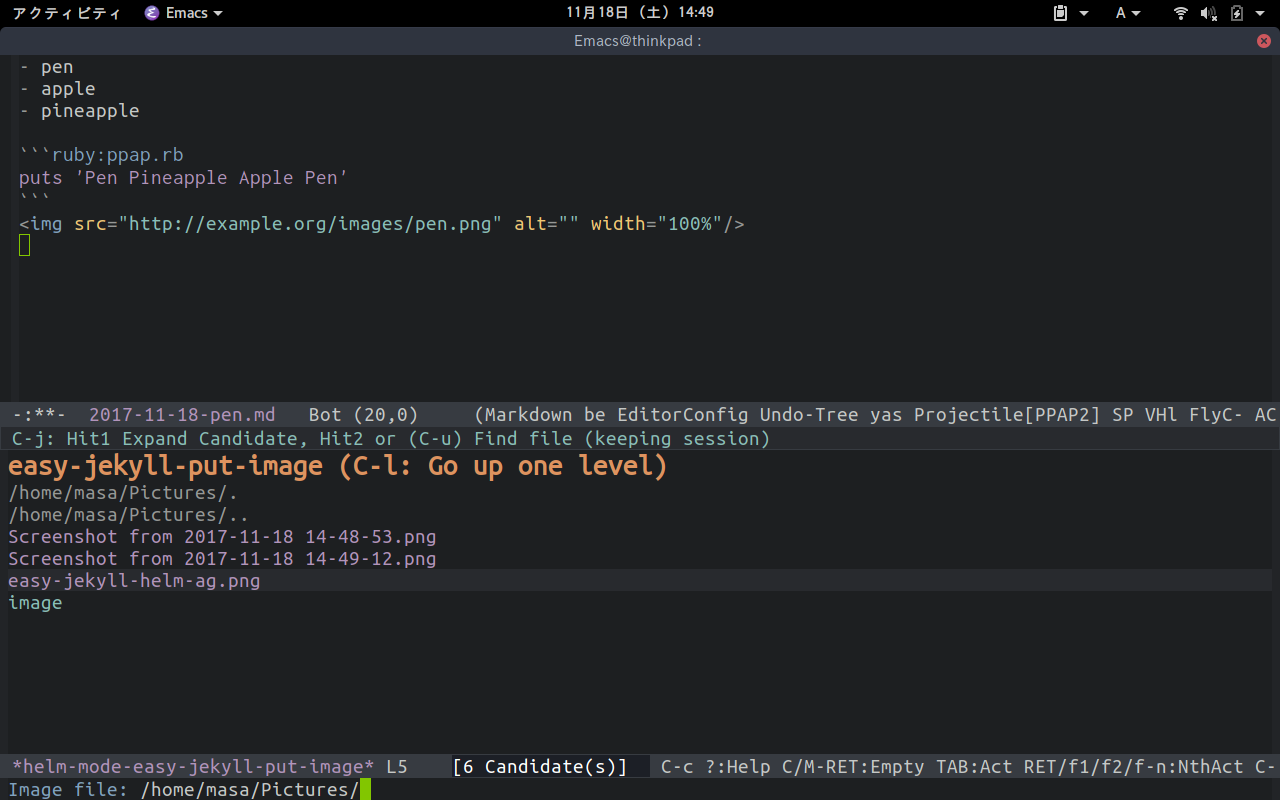Click the minibuffer path /home/masa/Pictures/
The height and width of the screenshot is (800, 1280).
click(x=249, y=790)
